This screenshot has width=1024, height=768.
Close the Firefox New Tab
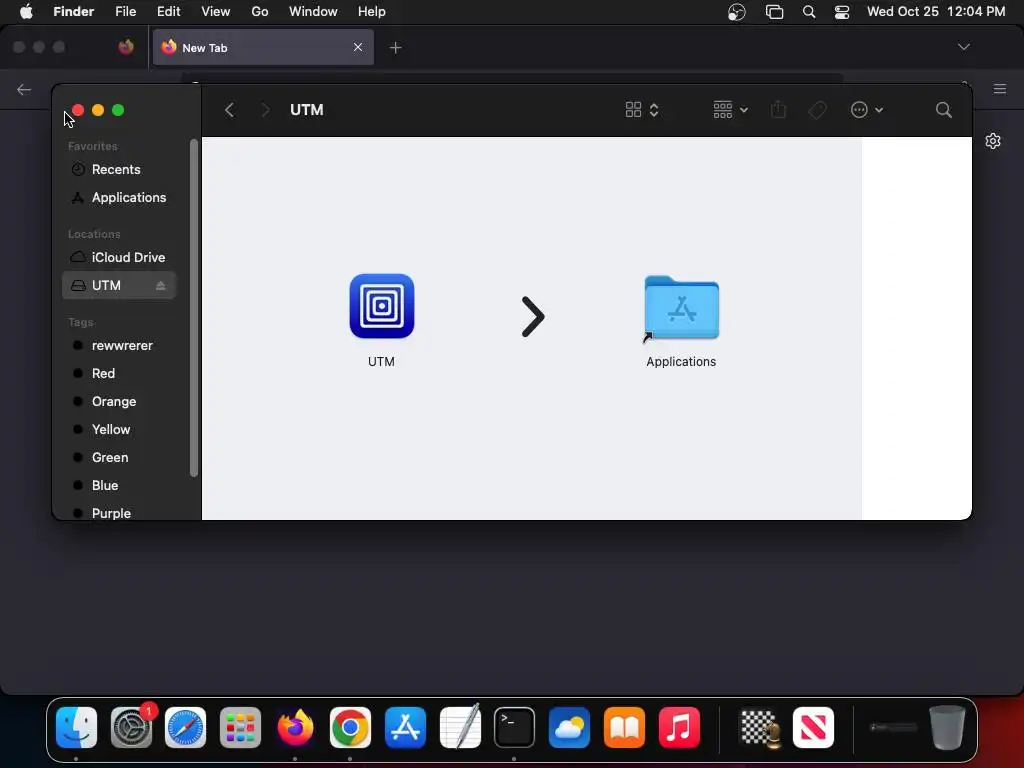(358, 47)
